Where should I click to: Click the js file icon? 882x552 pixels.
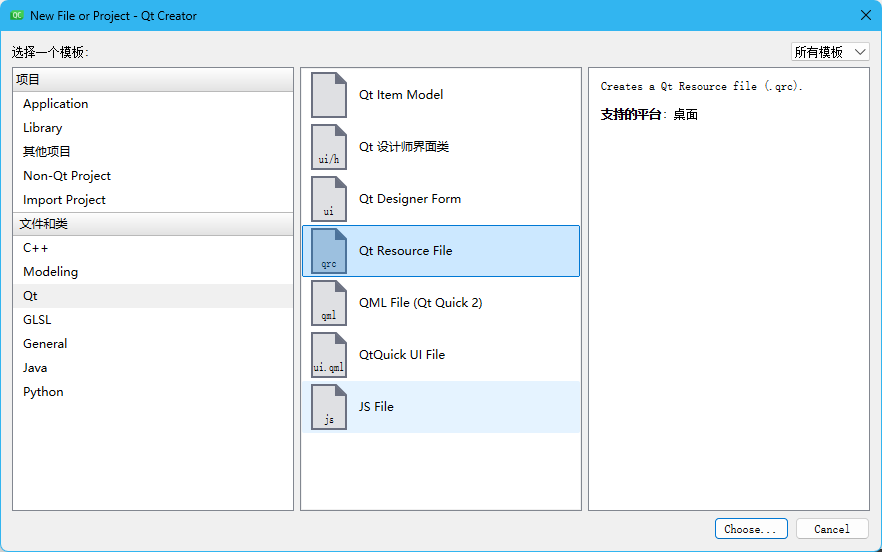[x=328, y=407]
